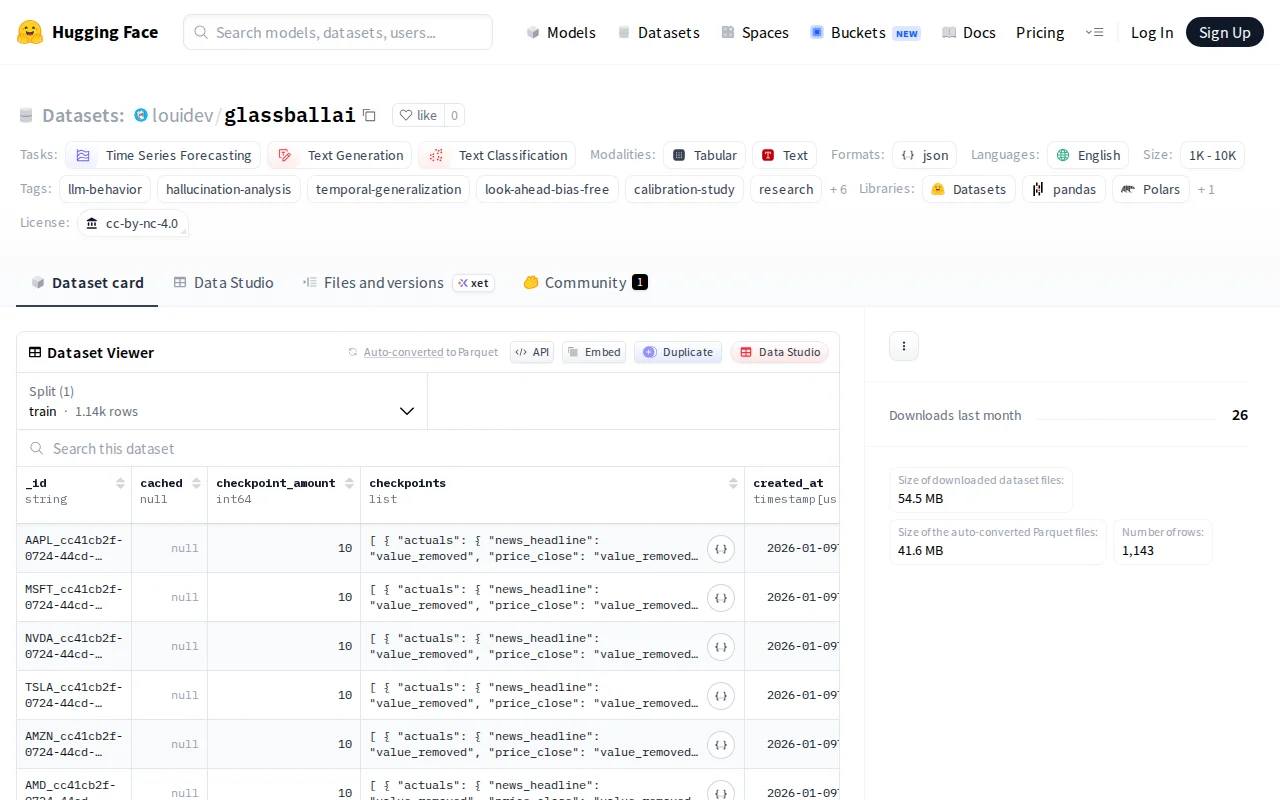Sort by the _id column
Image resolution: width=1280 pixels, height=800 pixels.
[x=121, y=483]
